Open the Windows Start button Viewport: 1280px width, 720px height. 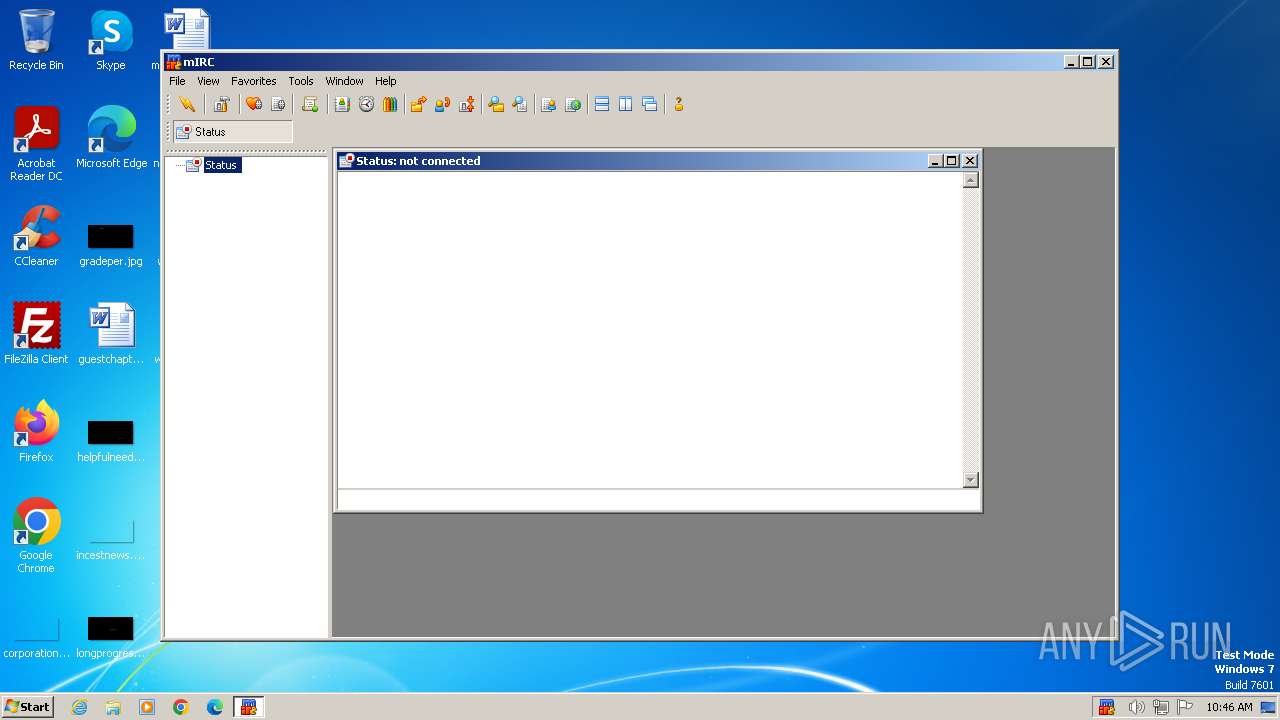[27, 706]
